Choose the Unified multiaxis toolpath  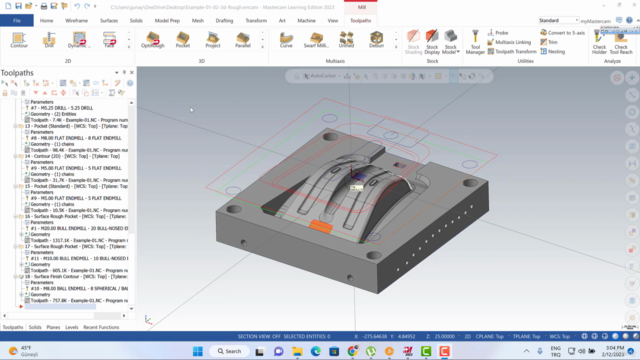click(346, 40)
